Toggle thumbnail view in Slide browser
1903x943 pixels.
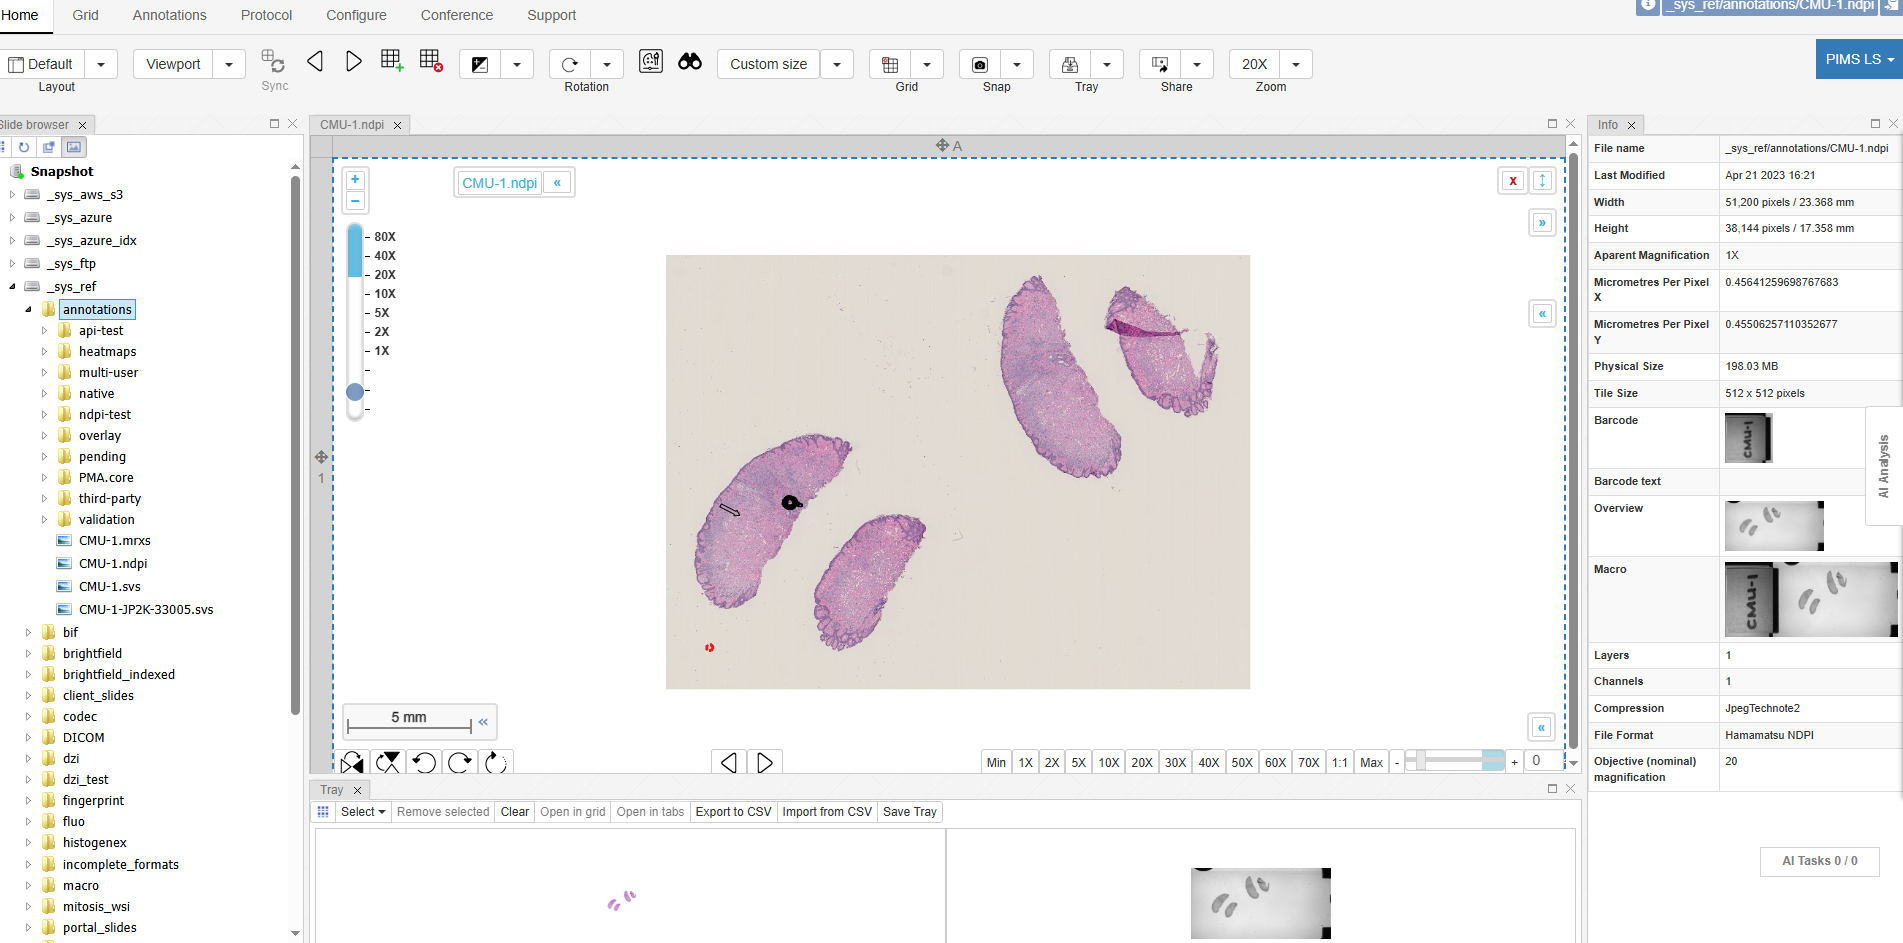tap(74, 147)
